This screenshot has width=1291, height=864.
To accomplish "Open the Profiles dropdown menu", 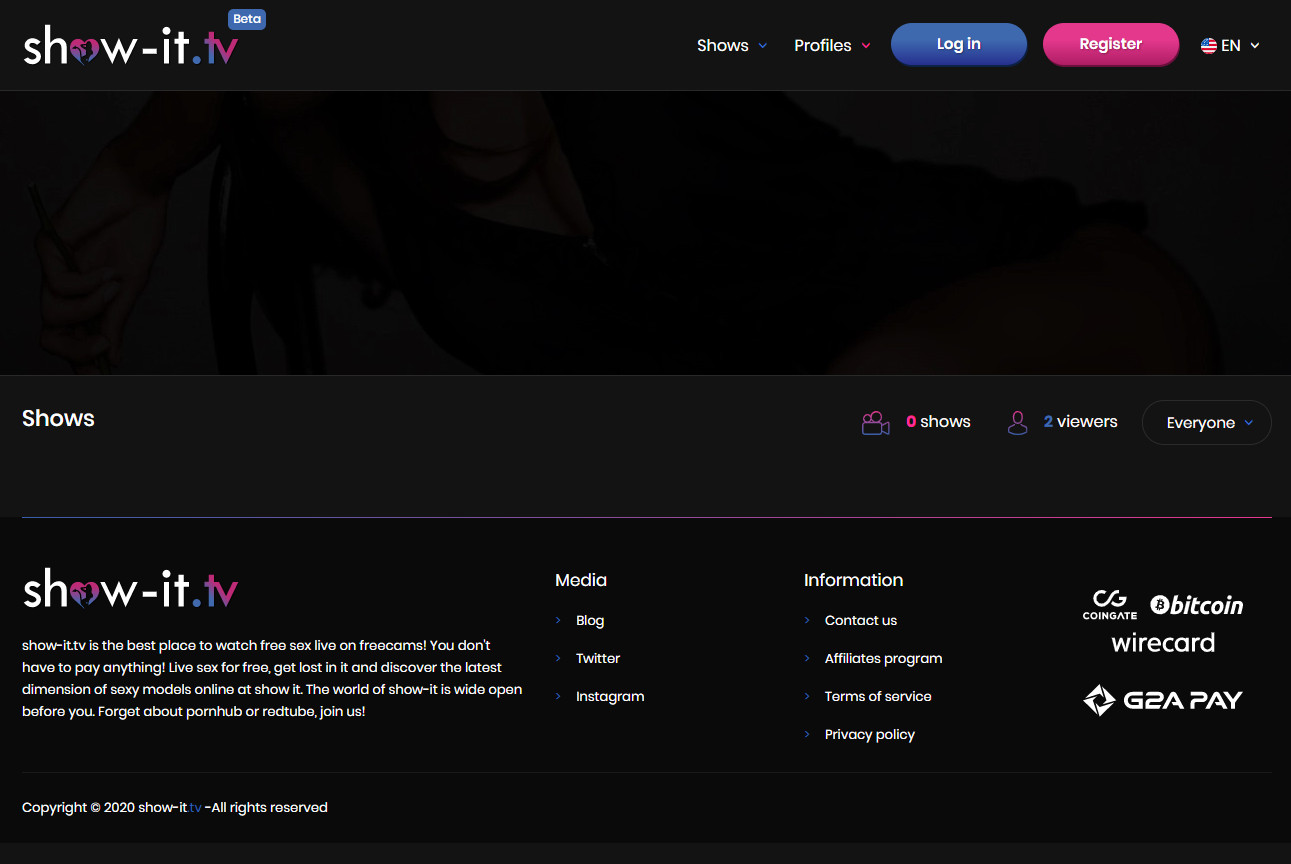I will 832,46.
